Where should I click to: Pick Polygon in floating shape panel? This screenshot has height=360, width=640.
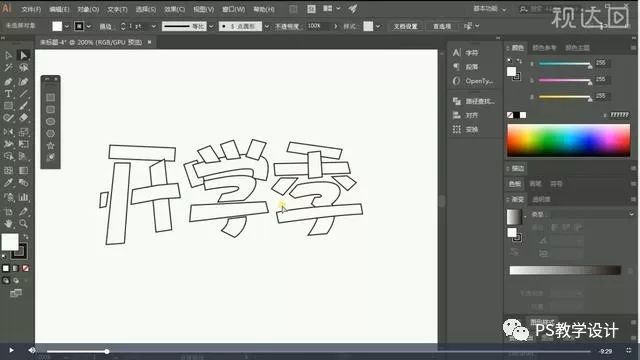51,133
